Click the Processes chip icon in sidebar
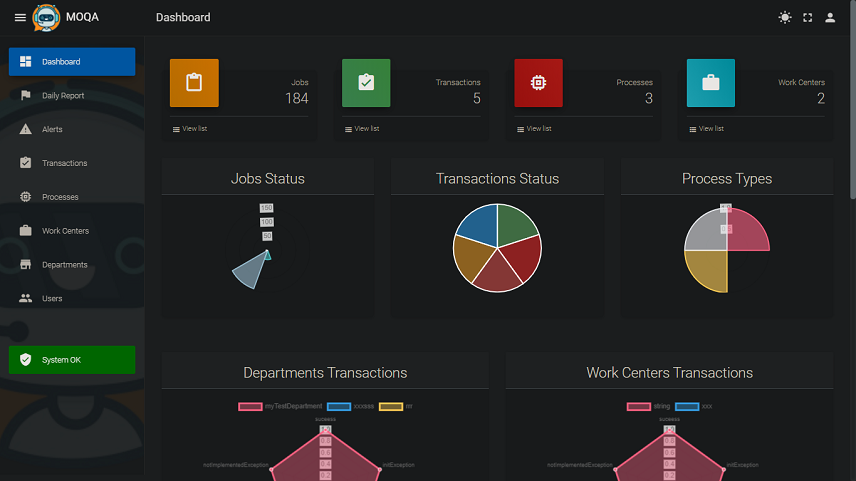856x481 pixels. [x=26, y=197]
